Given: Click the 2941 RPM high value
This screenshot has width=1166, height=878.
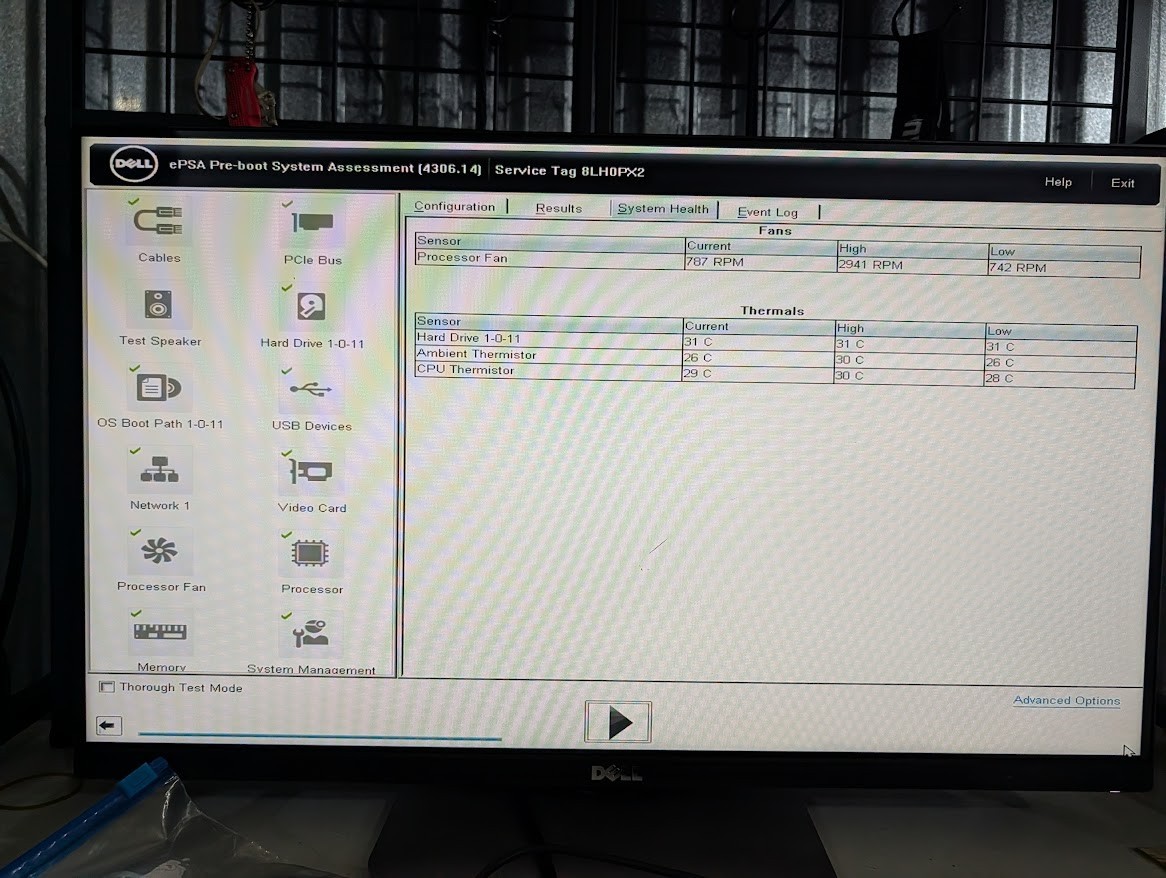Looking at the screenshot, I should [870, 265].
